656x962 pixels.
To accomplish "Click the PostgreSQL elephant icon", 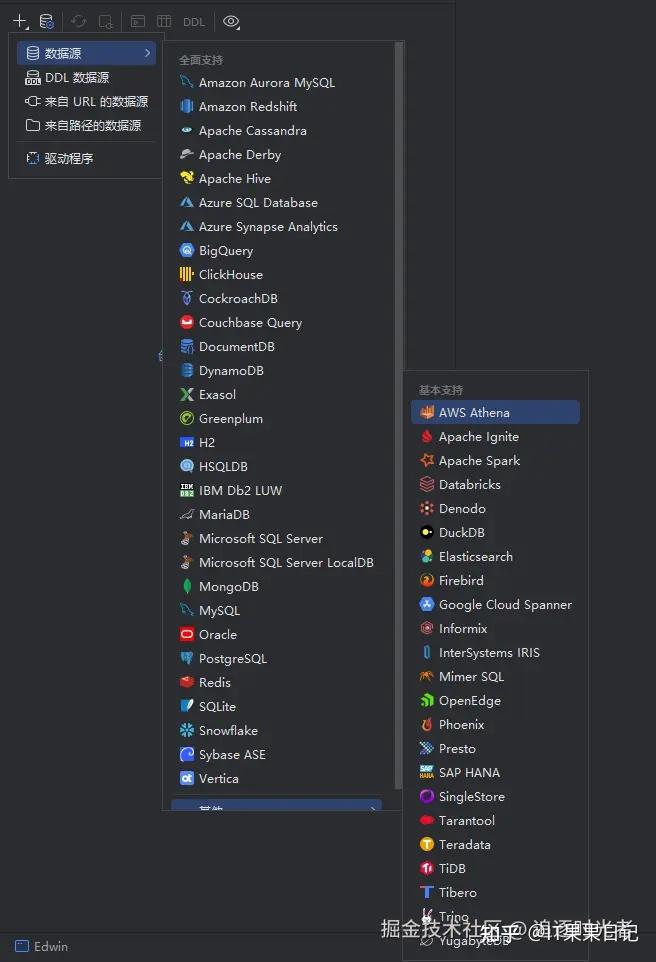I will [x=187, y=658].
